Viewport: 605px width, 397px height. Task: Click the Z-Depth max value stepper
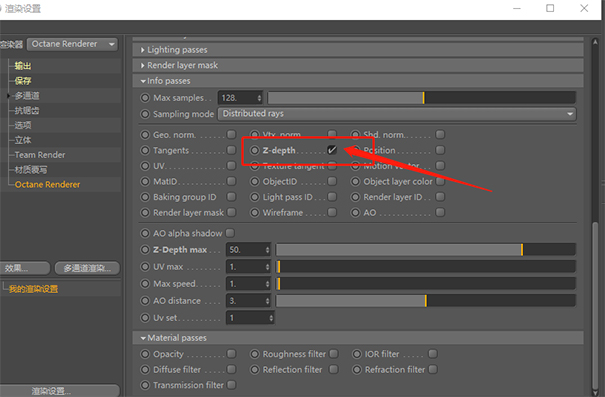point(267,250)
